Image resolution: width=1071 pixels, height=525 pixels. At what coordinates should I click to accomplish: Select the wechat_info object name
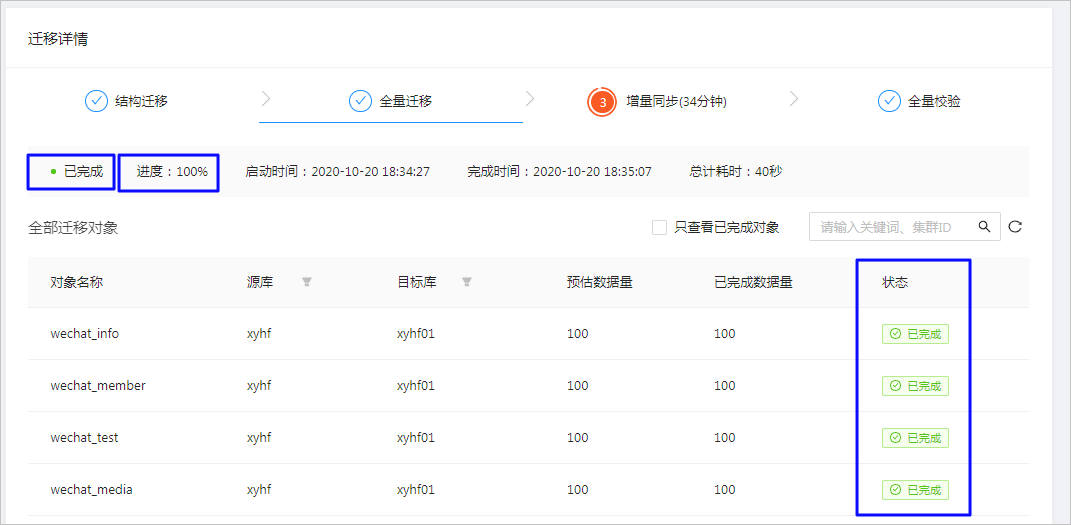85,334
